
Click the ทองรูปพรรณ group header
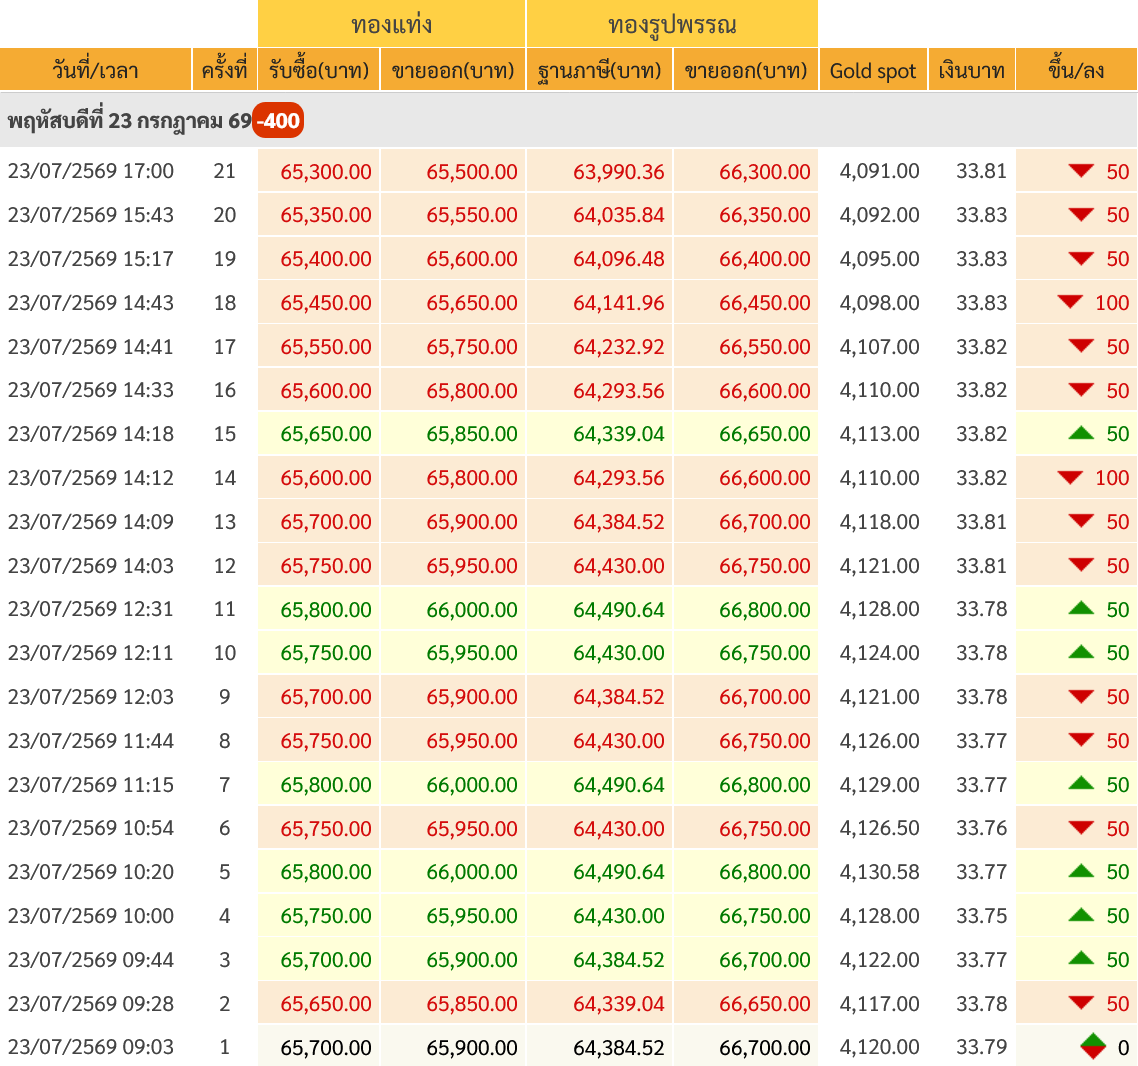[672, 24]
